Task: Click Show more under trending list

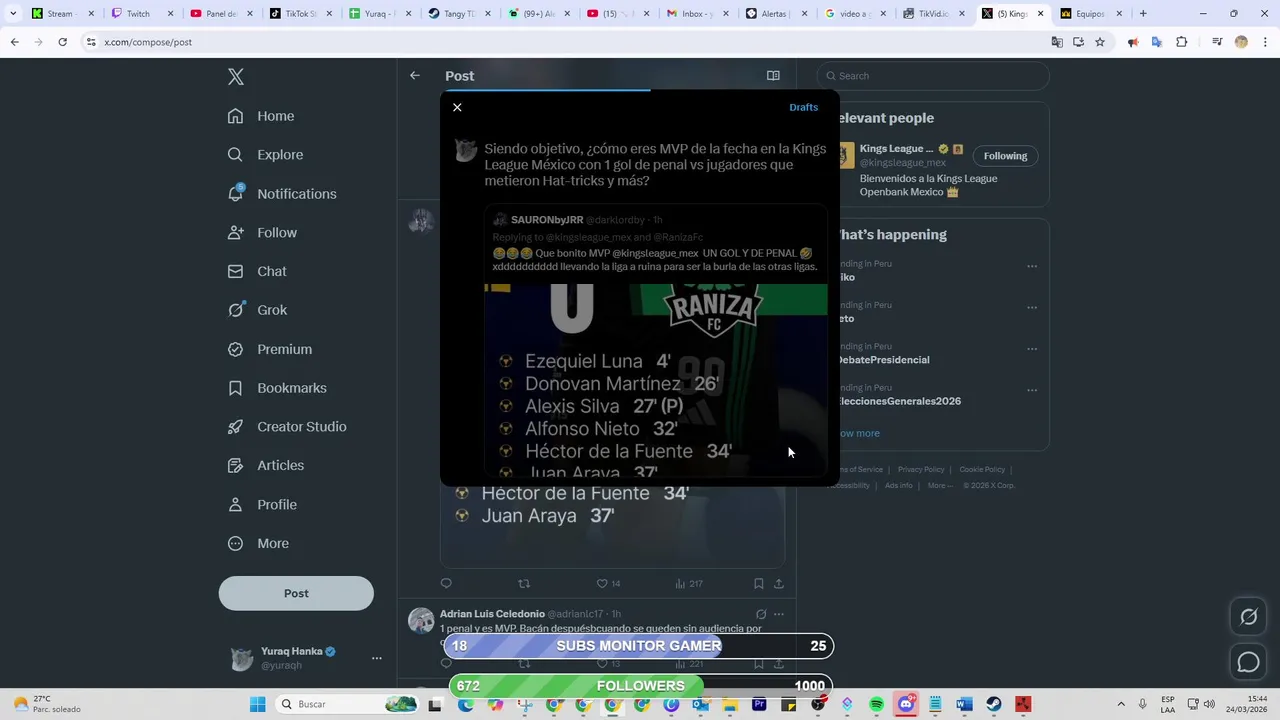Action: coord(858,433)
